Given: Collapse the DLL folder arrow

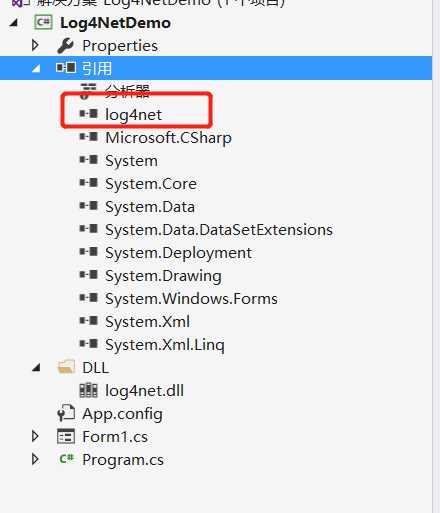Looking at the screenshot, I should point(36,368).
